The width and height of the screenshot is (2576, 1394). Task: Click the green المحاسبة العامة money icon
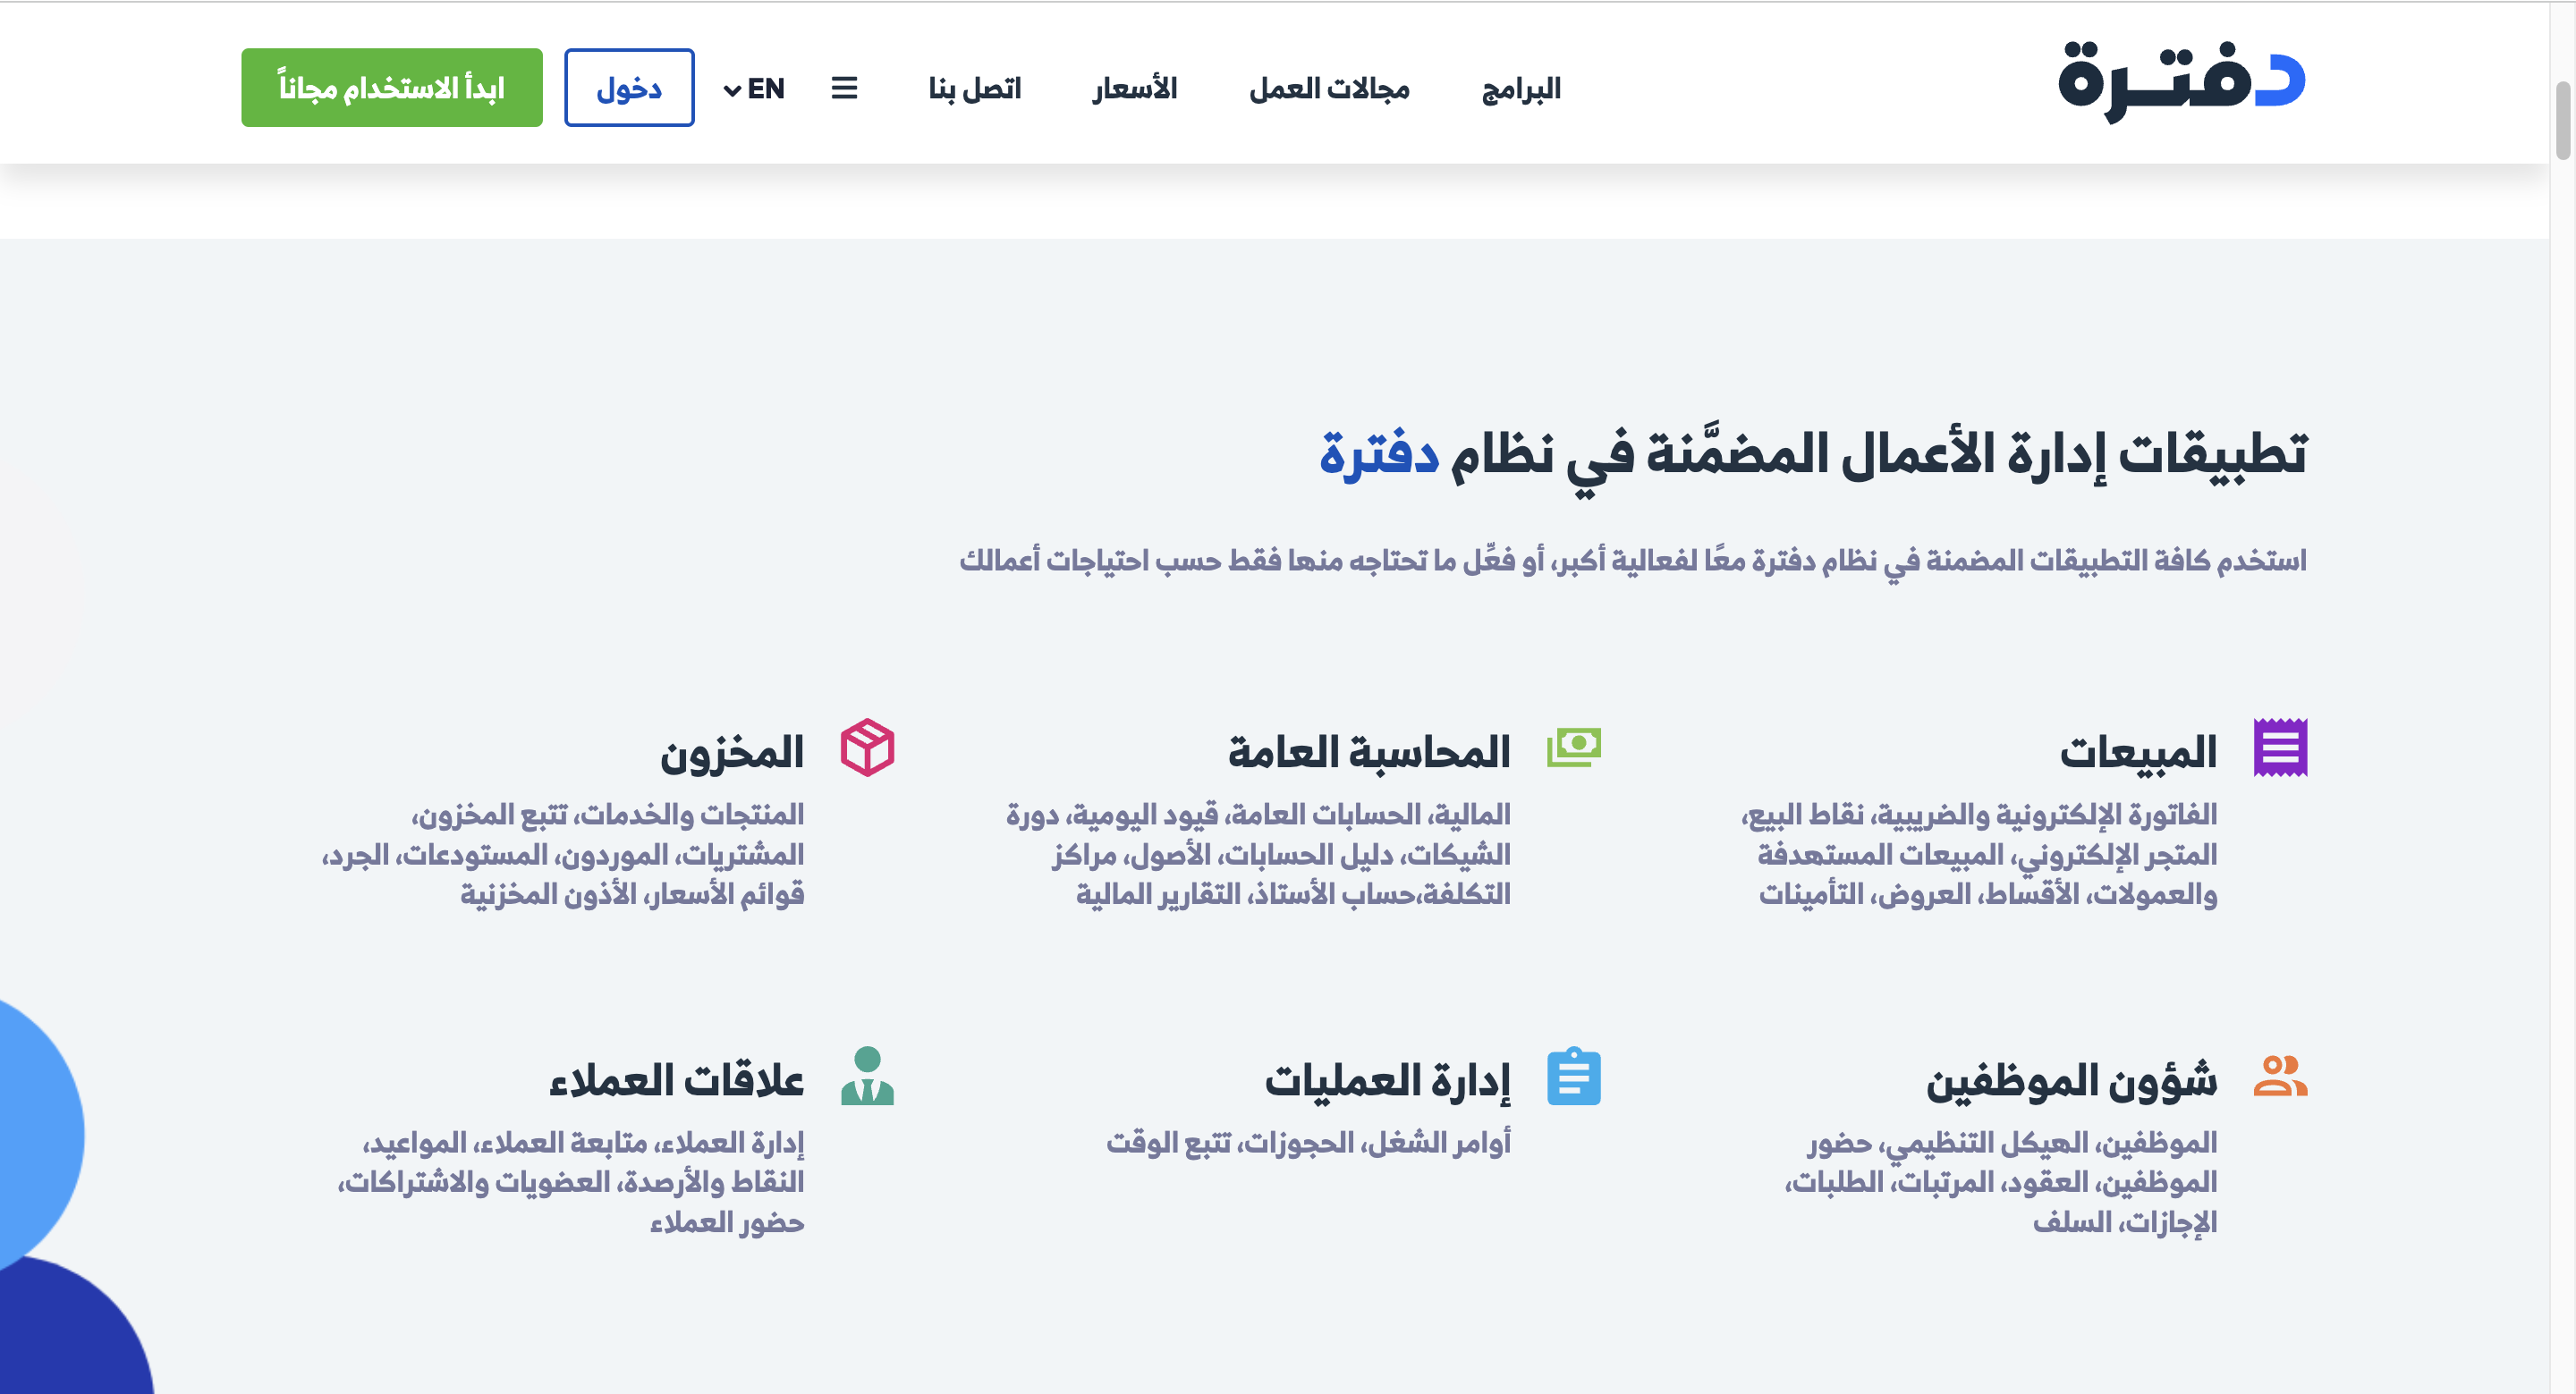(1574, 747)
